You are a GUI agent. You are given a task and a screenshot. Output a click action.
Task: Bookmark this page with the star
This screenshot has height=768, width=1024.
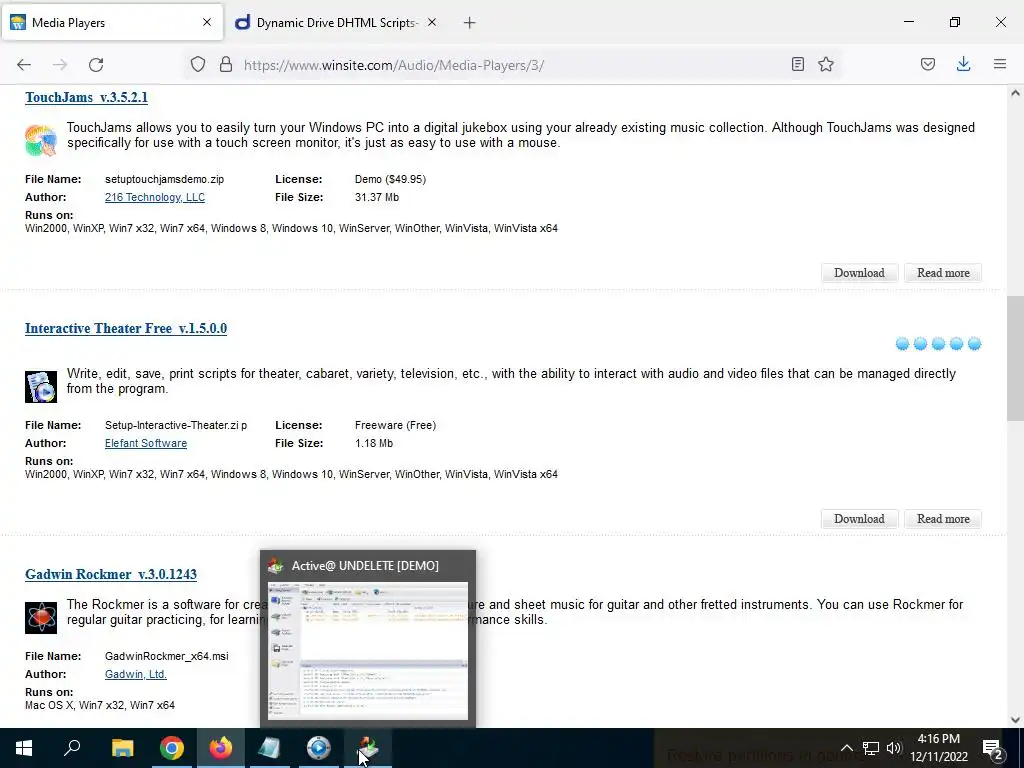pos(826,64)
